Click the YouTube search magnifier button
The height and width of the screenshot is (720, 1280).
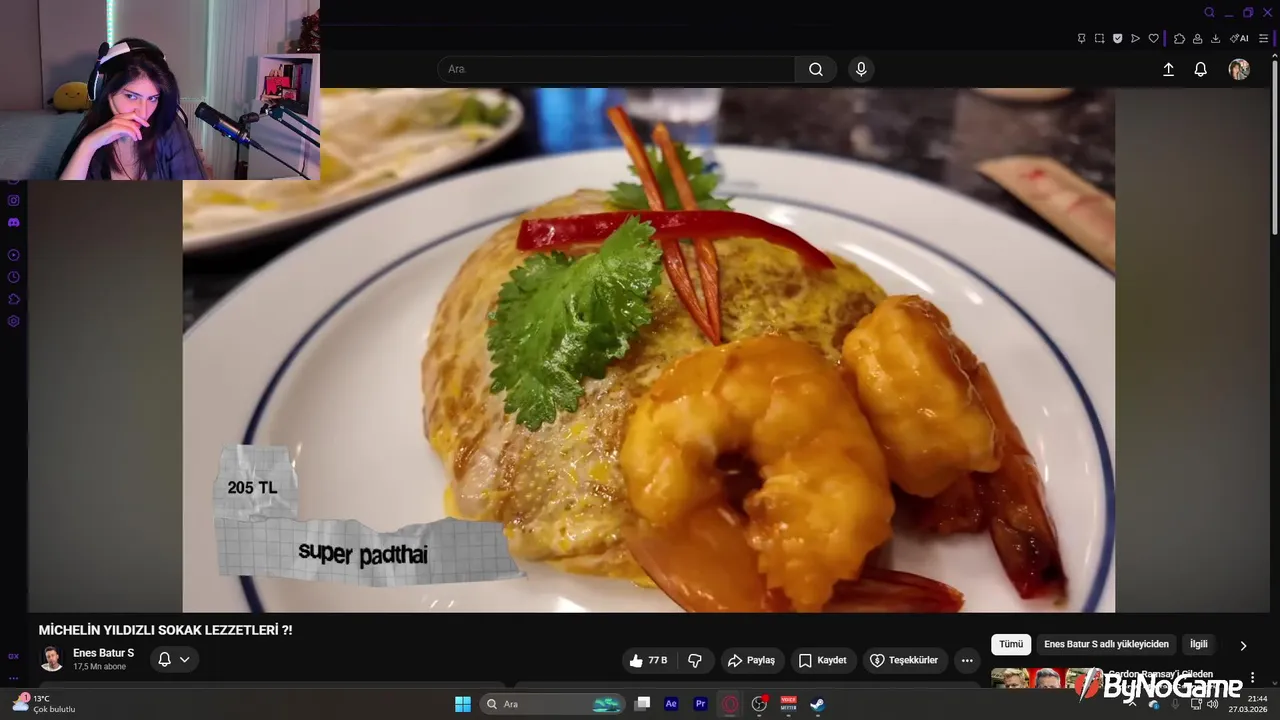click(x=816, y=69)
